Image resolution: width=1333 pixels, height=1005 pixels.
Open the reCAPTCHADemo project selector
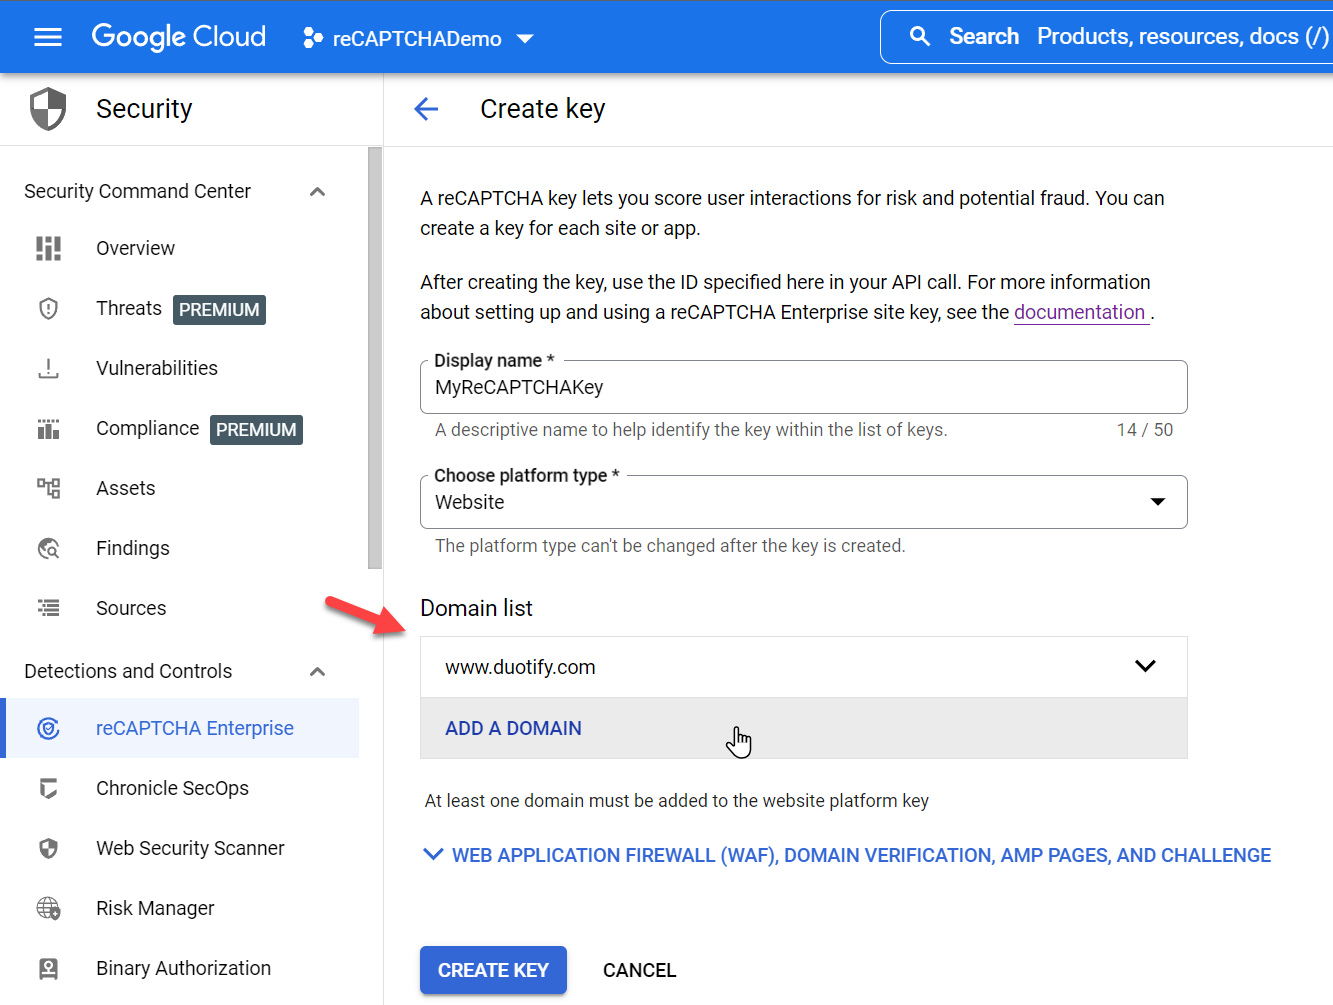(419, 38)
